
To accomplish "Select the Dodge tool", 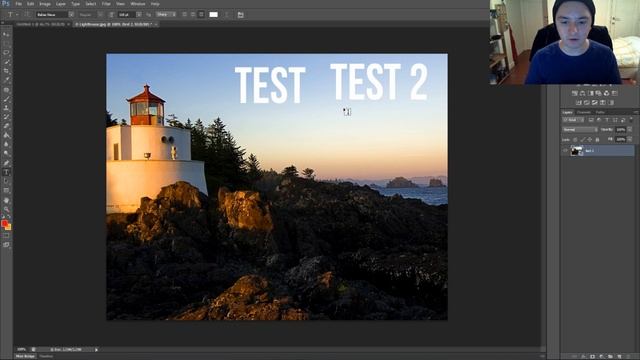I will click(x=6, y=153).
